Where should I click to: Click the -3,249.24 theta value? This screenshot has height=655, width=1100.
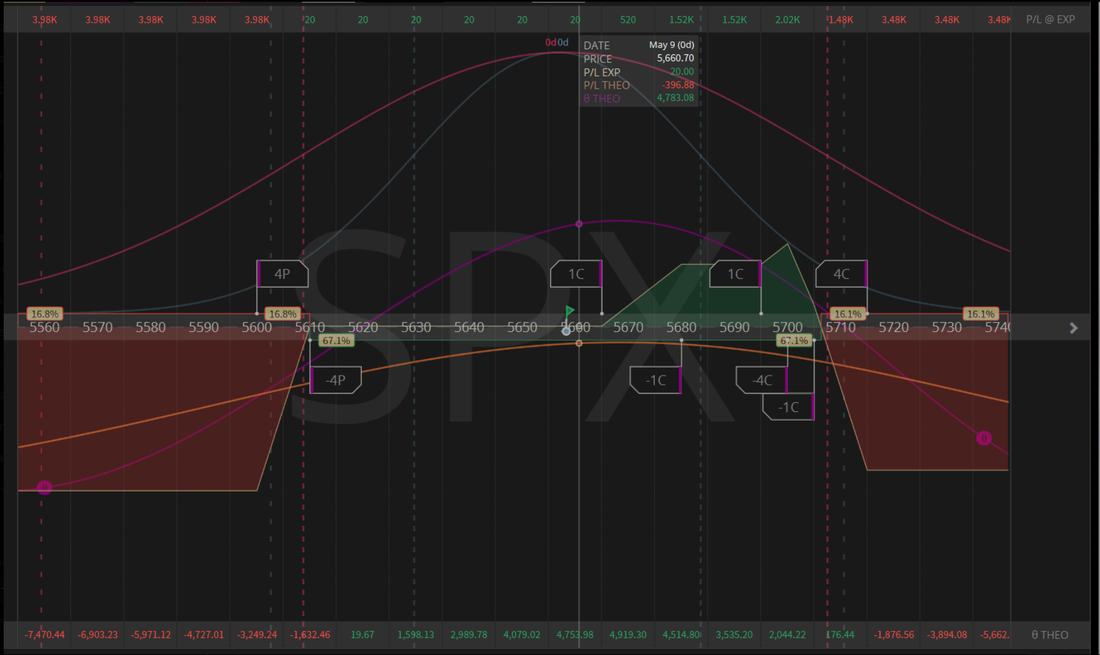point(257,635)
